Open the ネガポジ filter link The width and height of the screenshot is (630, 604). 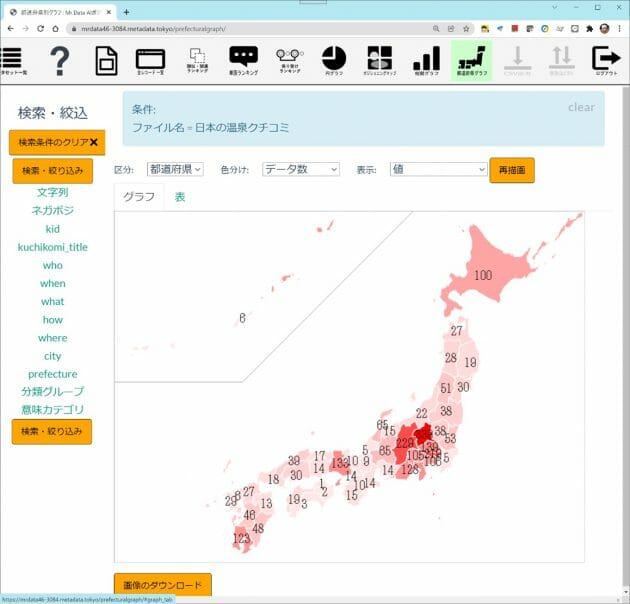pyautogui.click(x=53, y=210)
